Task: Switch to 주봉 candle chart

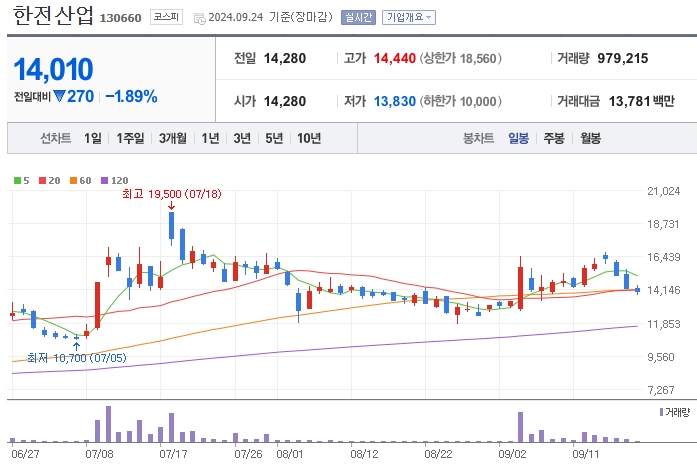Action: (554, 138)
